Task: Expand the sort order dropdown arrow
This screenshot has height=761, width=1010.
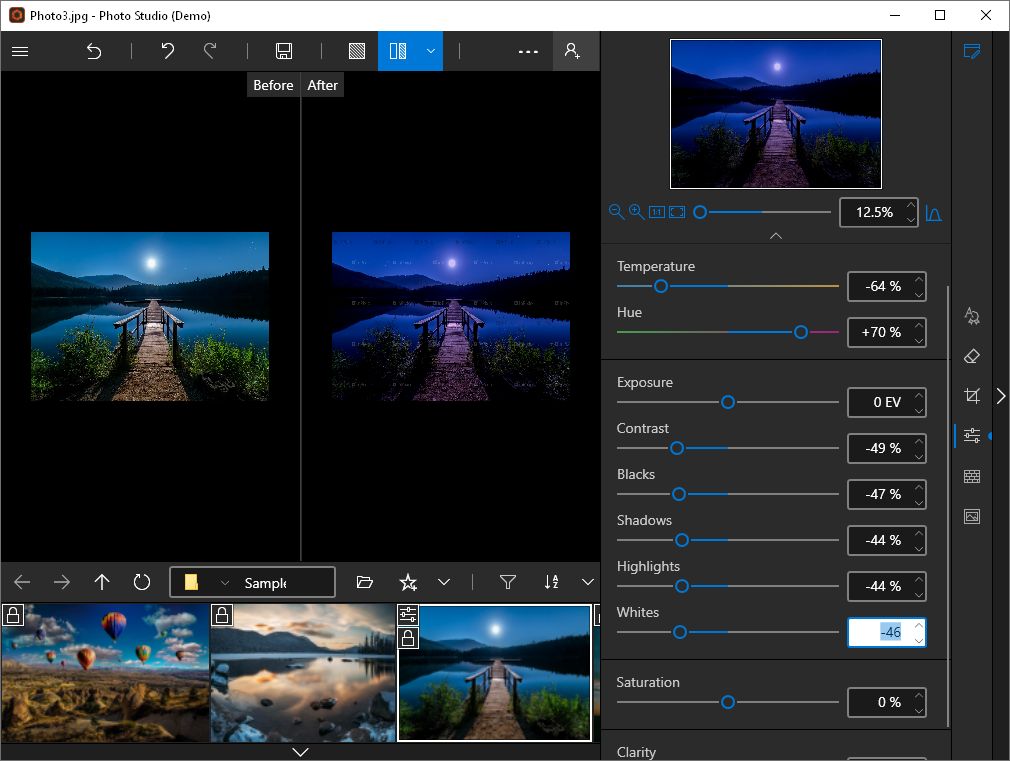Action: pyautogui.click(x=588, y=582)
